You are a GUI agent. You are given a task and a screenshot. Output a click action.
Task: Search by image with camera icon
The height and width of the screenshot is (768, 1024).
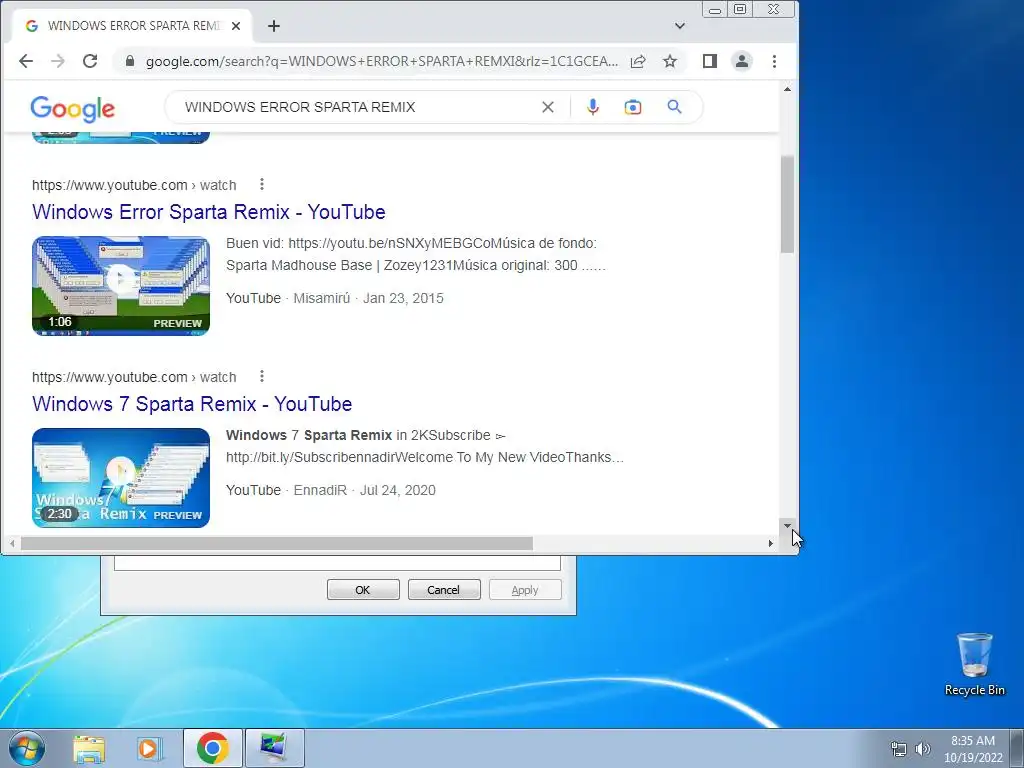(x=633, y=107)
